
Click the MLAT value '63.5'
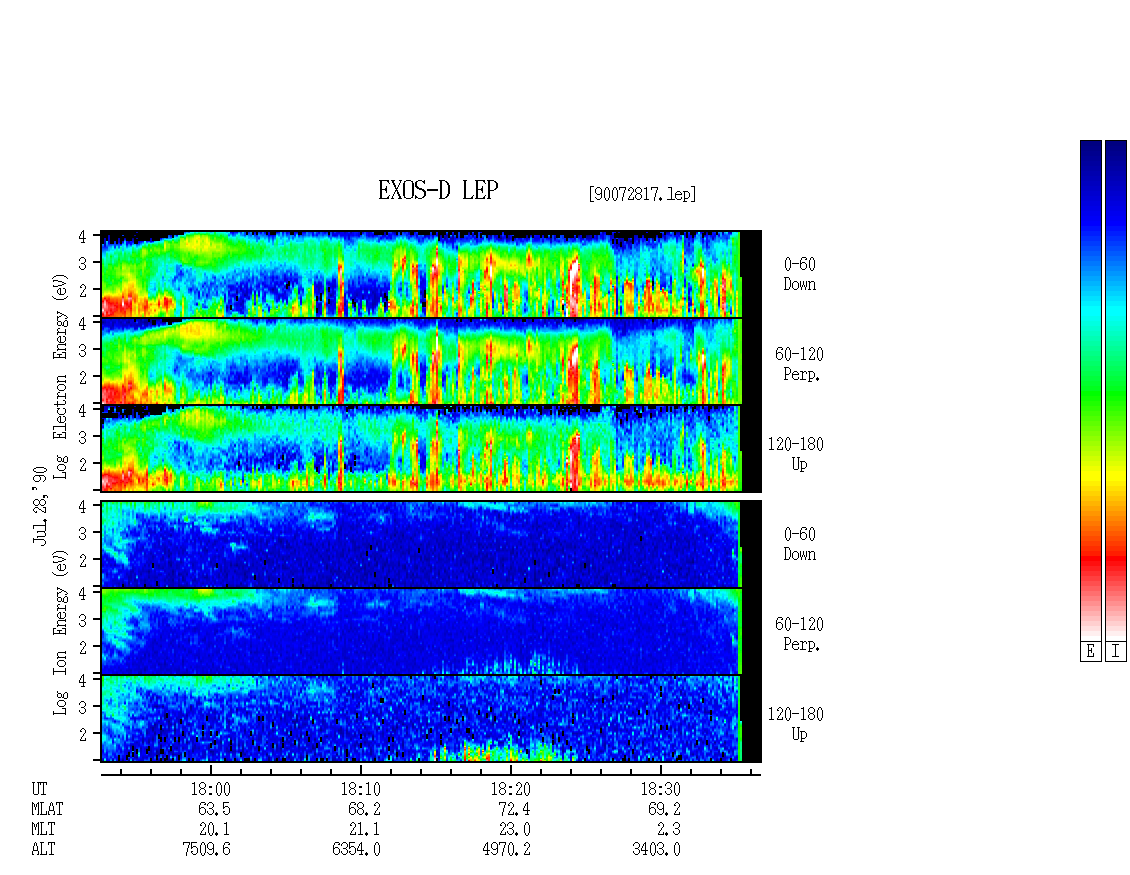point(214,809)
